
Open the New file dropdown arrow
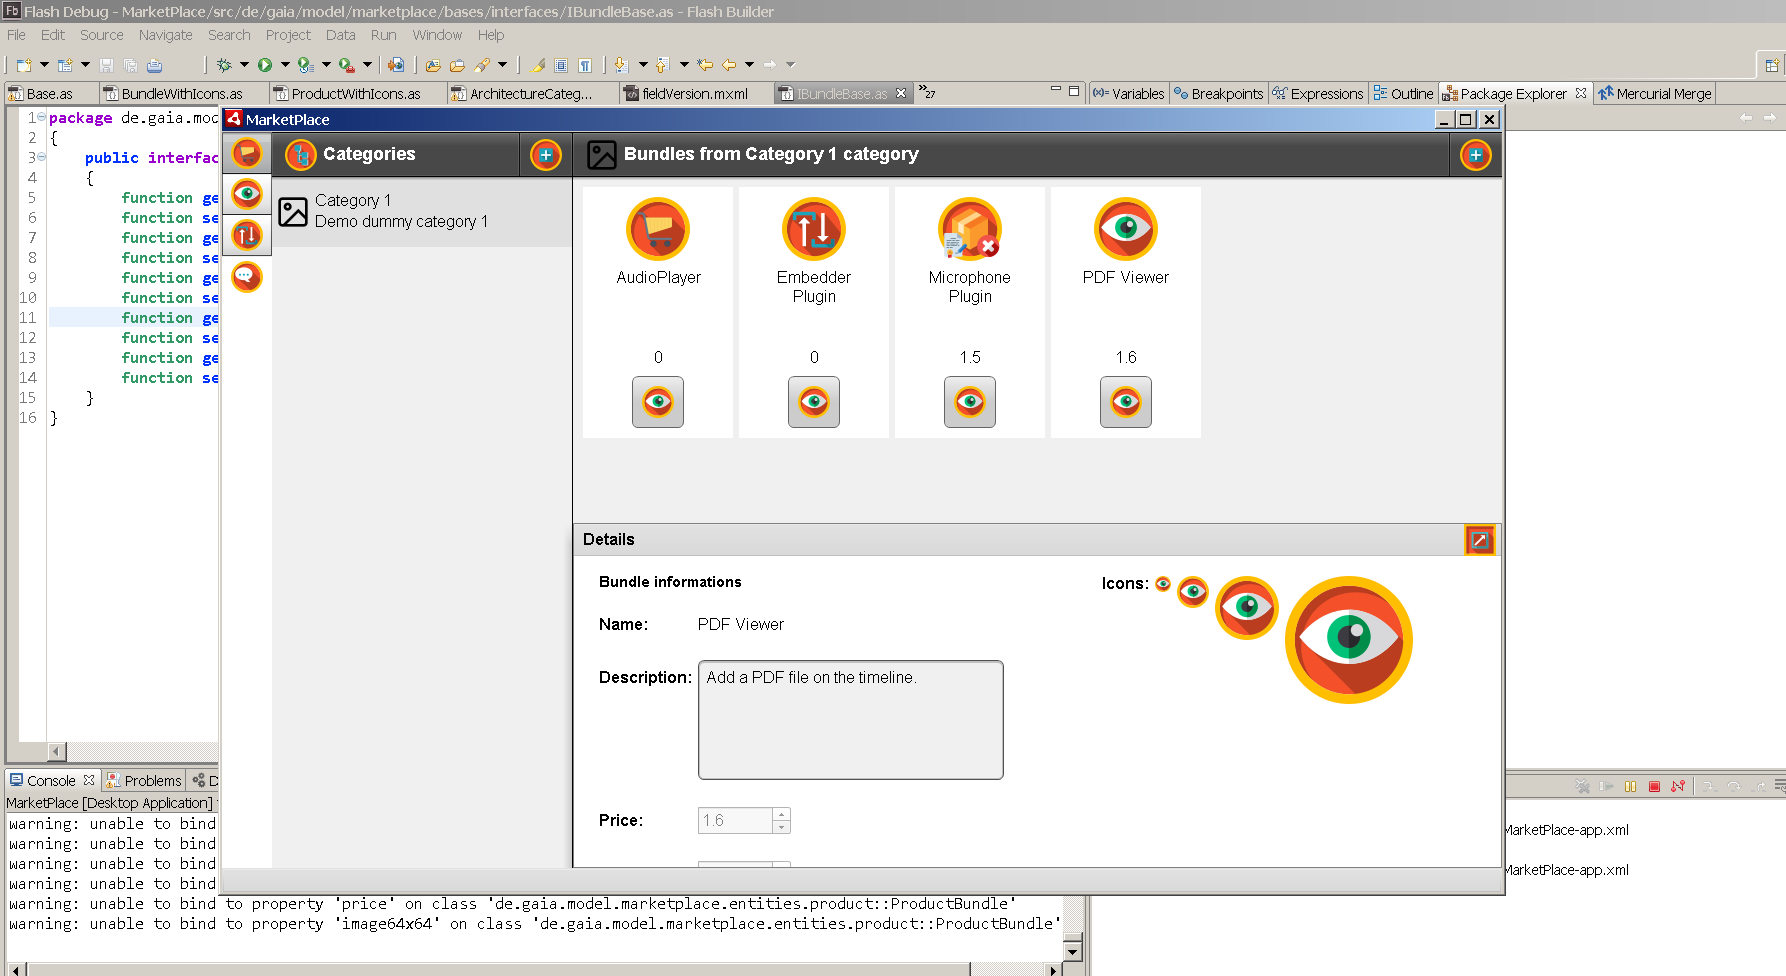point(44,65)
